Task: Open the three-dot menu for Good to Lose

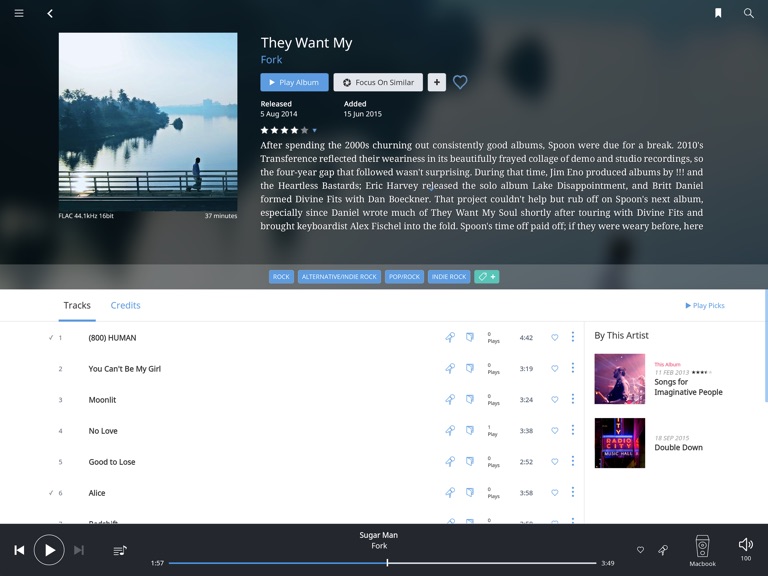Action: coord(573,461)
